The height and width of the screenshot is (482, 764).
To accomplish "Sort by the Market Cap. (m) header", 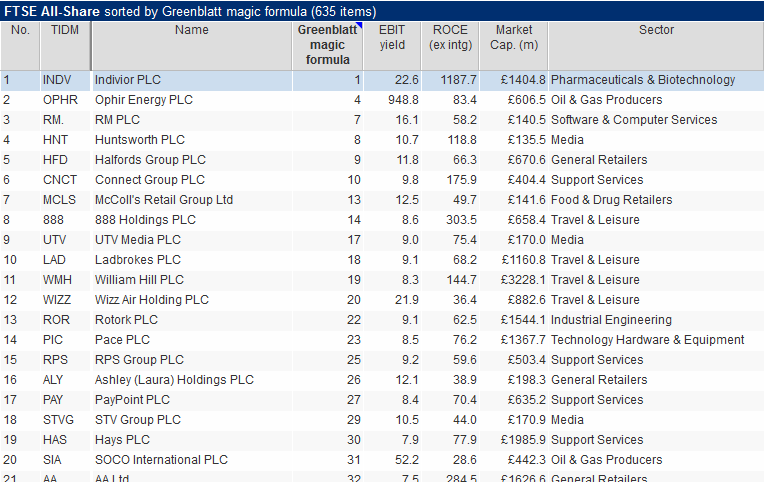I will click(514, 46).
